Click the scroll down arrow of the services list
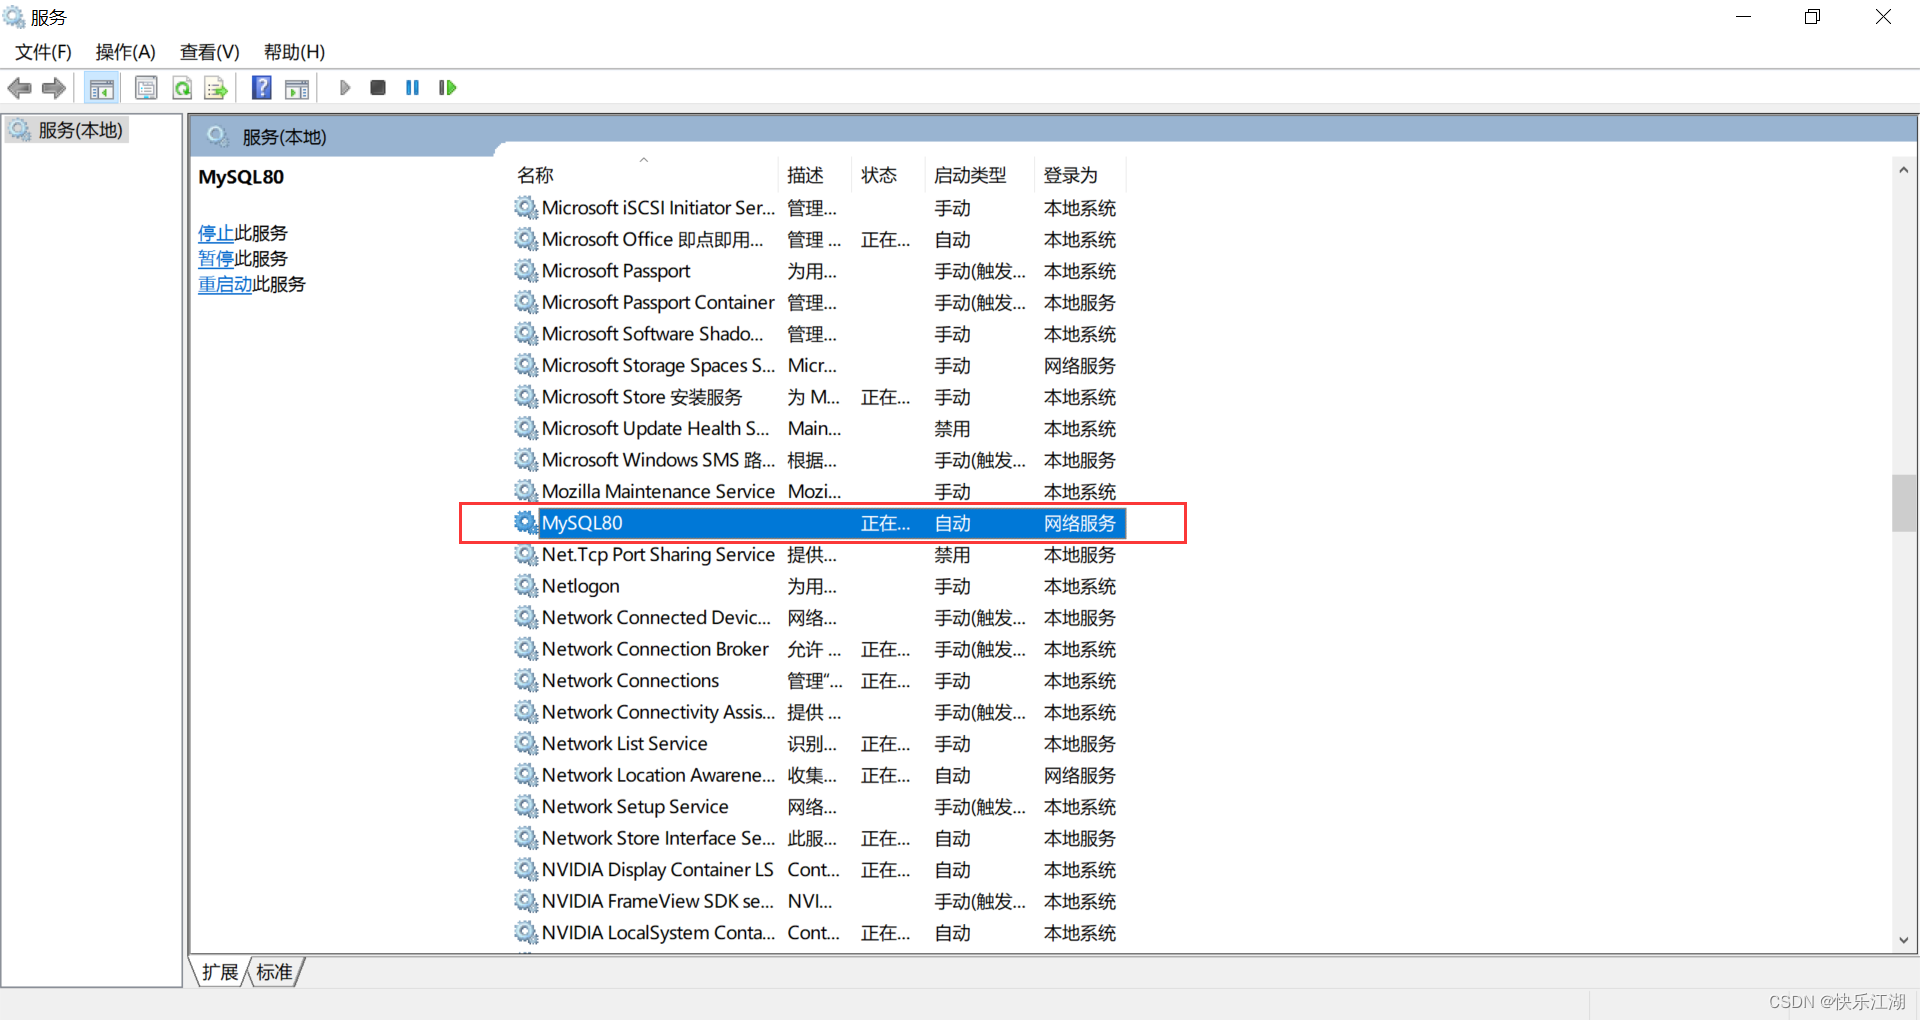The image size is (1920, 1020). pyautogui.click(x=1903, y=940)
